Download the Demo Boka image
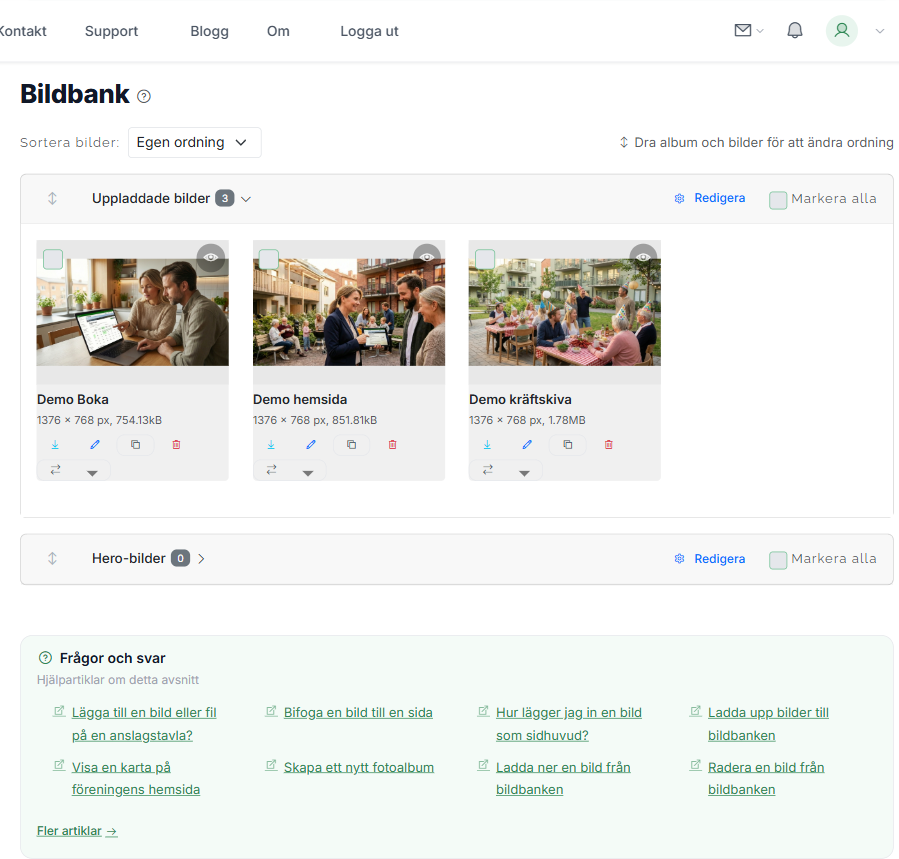899x859 pixels. [55, 444]
